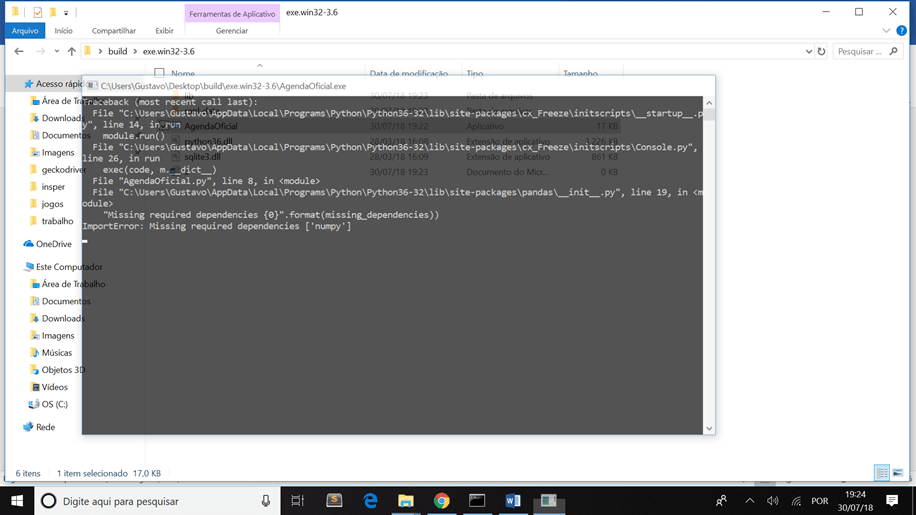Open the Compartilhar ribbon tab
916x515 pixels.
[113, 30]
